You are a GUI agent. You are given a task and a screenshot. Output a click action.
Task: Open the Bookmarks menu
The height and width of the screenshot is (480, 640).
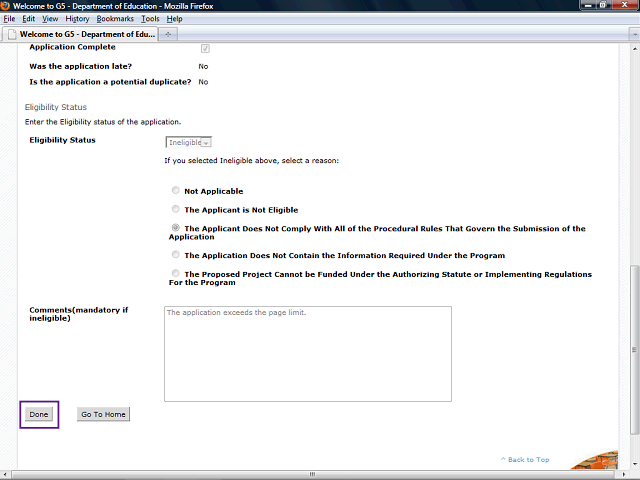tap(115, 19)
